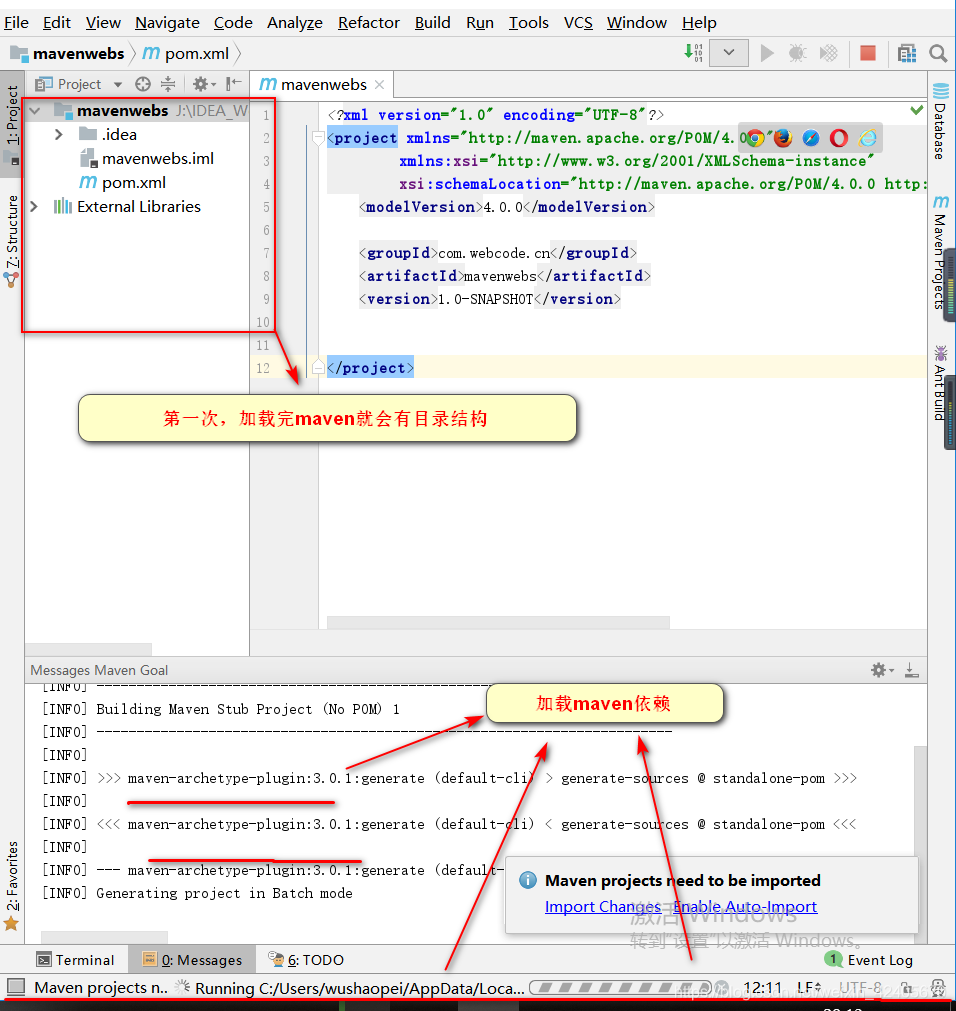Open preview in Opera browser icon

click(x=839, y=138)
